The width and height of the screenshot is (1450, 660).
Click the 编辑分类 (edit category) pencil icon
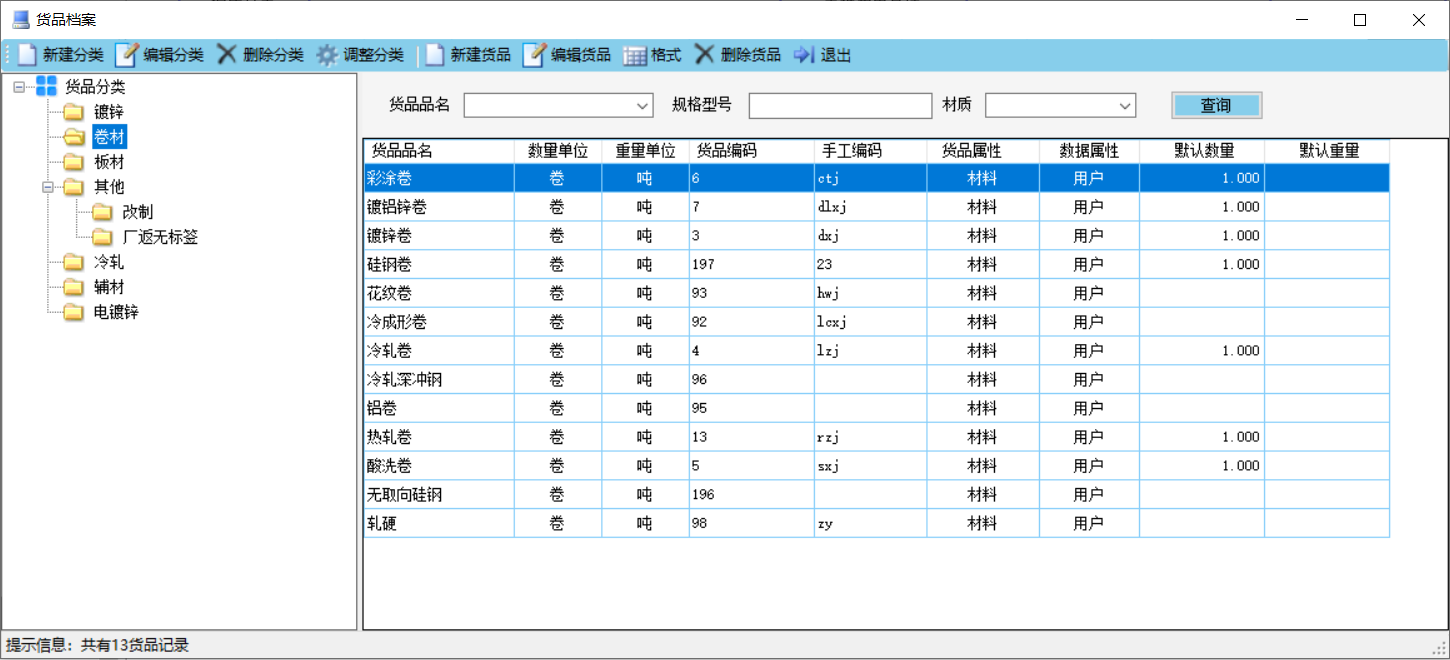(x=126, y=55)
